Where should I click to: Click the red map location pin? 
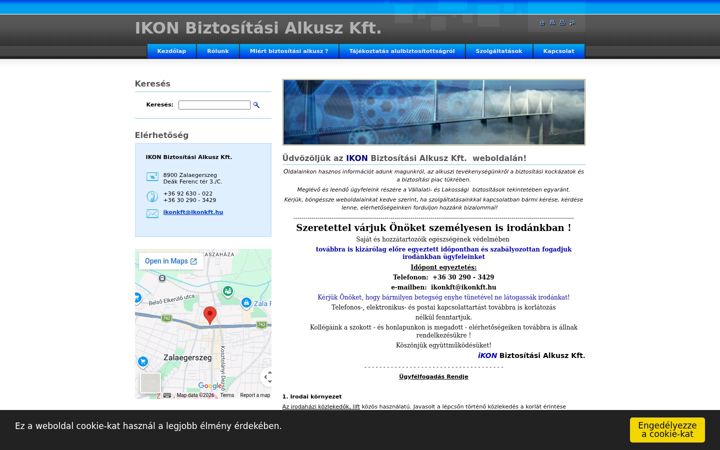coord(210,315)
